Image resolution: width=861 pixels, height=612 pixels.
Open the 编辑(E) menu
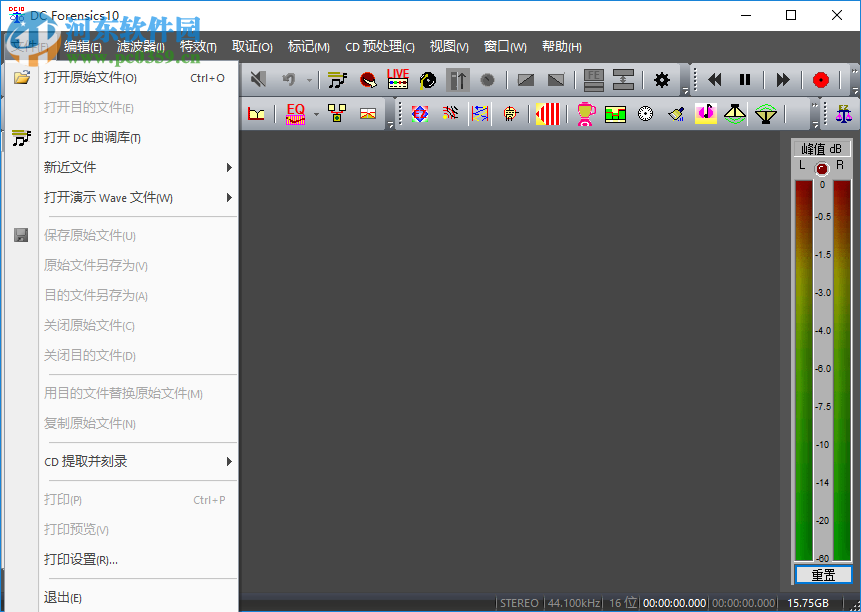83,47
